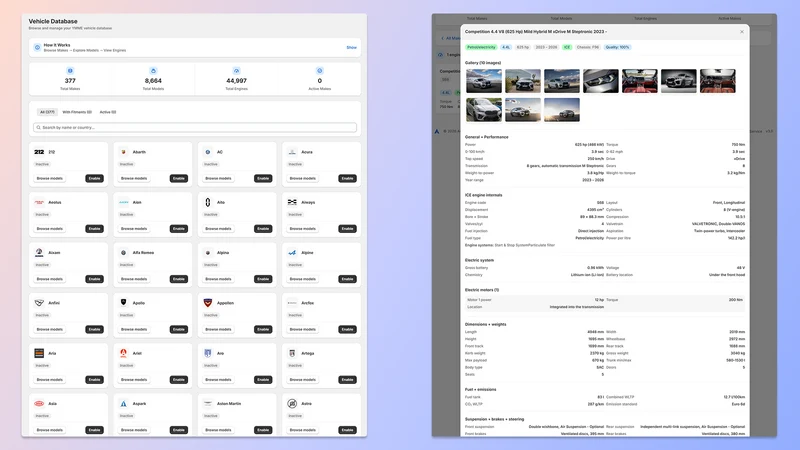Click the Acura brand logo

click(x=292, y=152)
